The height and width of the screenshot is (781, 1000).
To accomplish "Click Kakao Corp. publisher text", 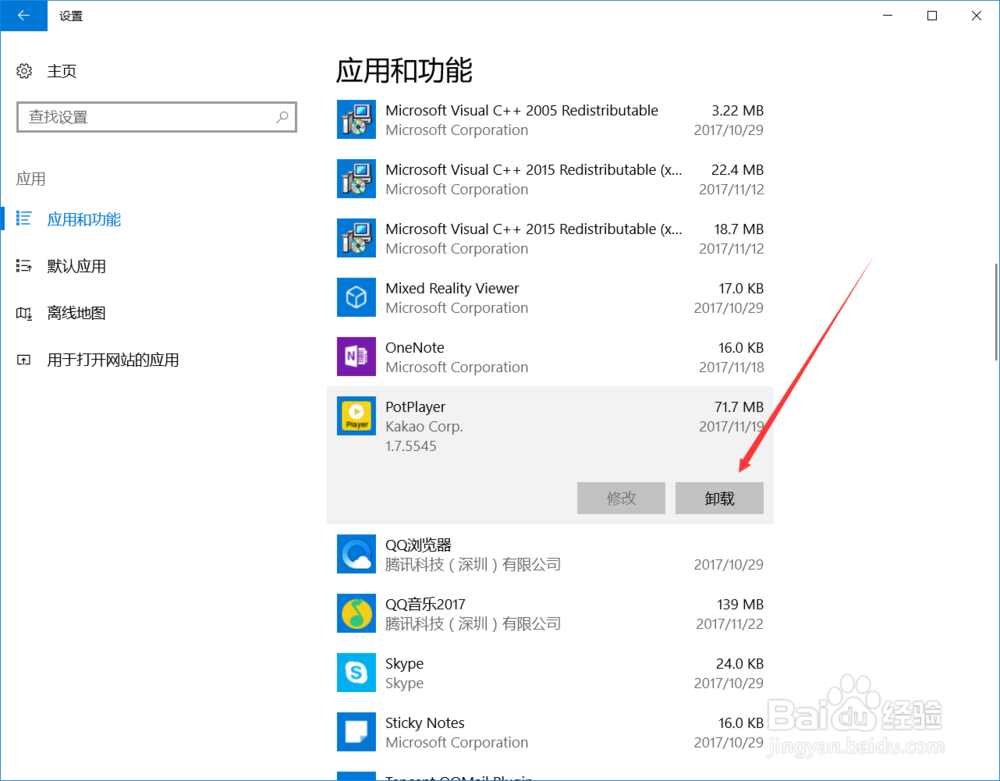I will pyautogui.click(x=424, y=427).
